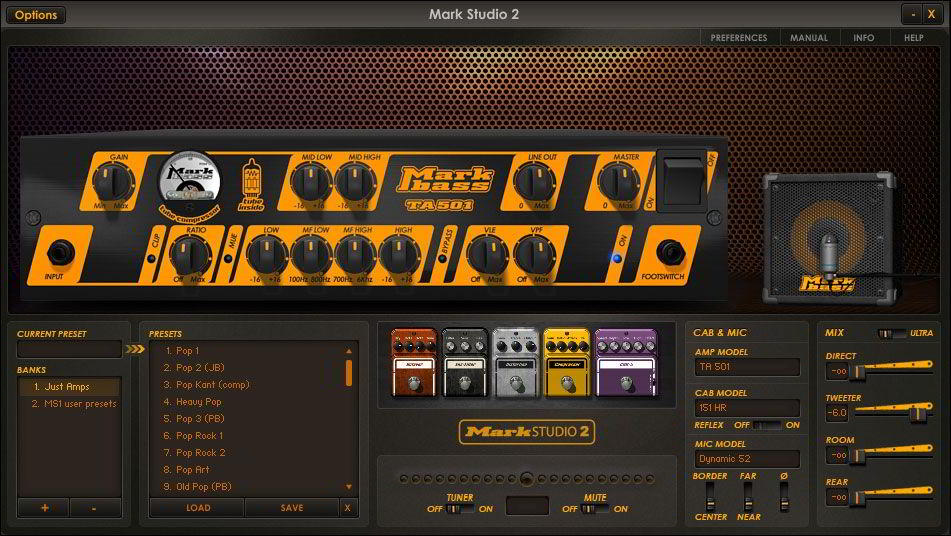The width and height of the screenshot is (951, 536).
Task: Select the 'Just Amps' bank
Action: click(x=69, y=387)
